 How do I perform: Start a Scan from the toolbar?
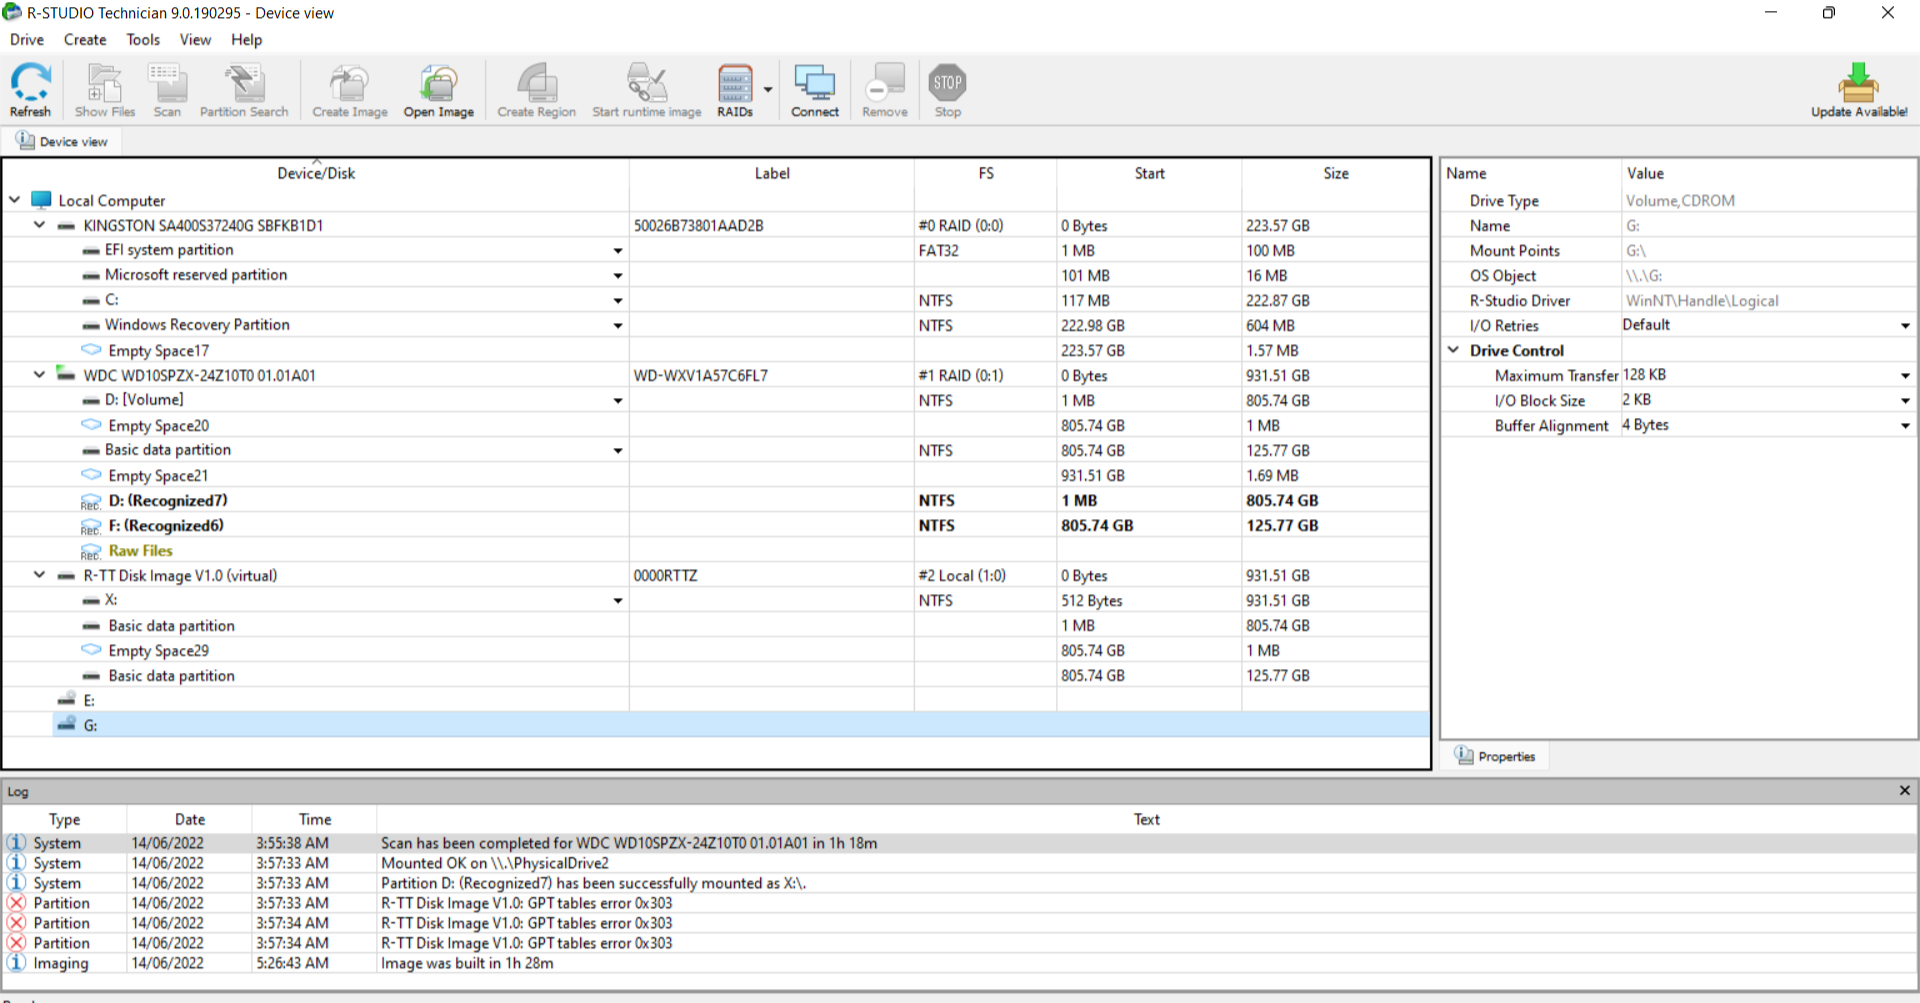[x=167, y=90]
